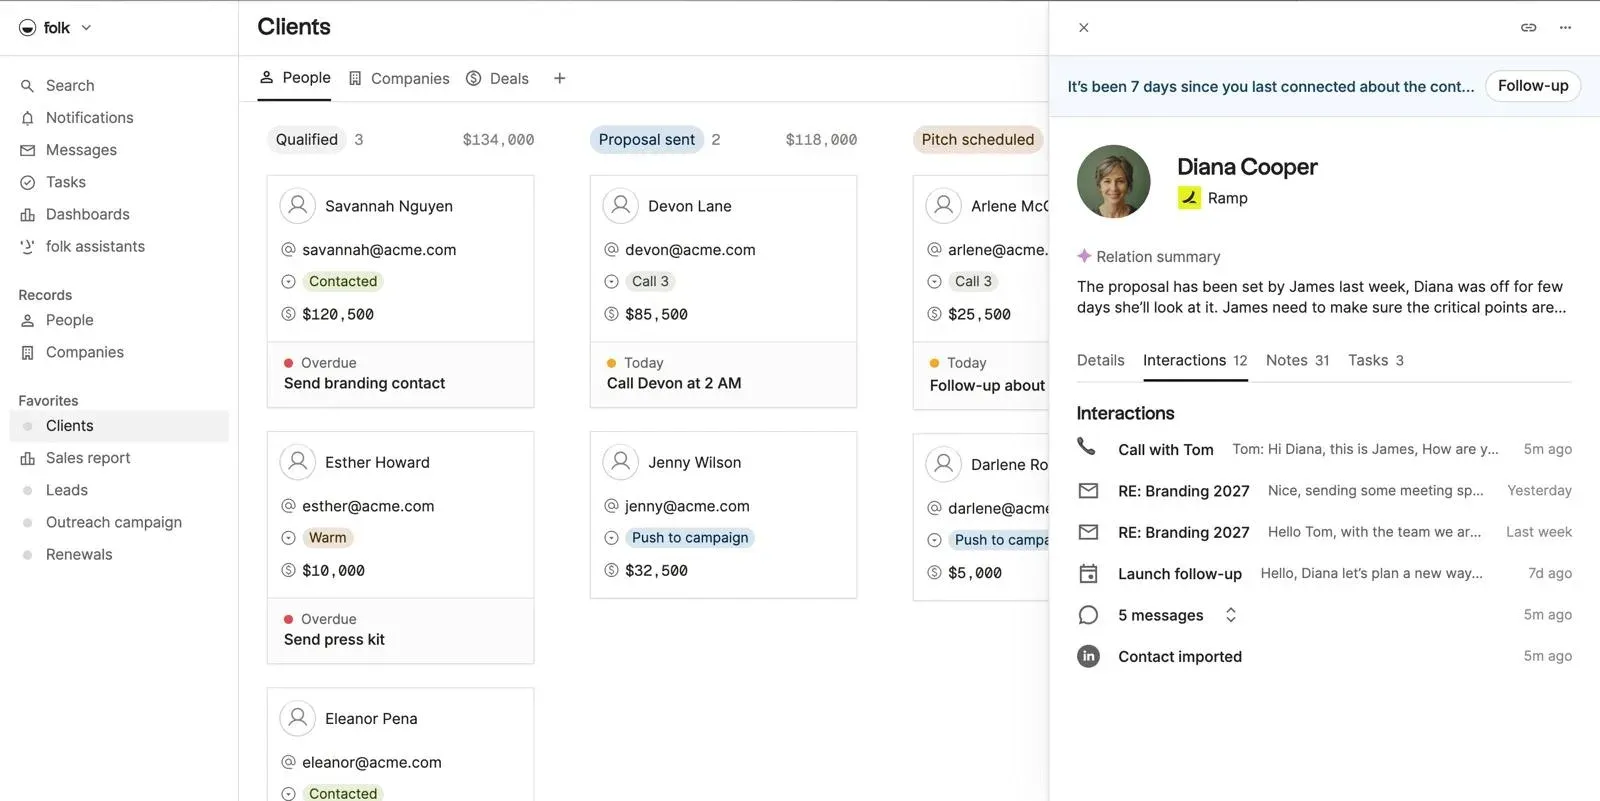This screenshot has width=1600, height=801.
Task: Close the Diana Cooper panel
Action: (1084, 28)
